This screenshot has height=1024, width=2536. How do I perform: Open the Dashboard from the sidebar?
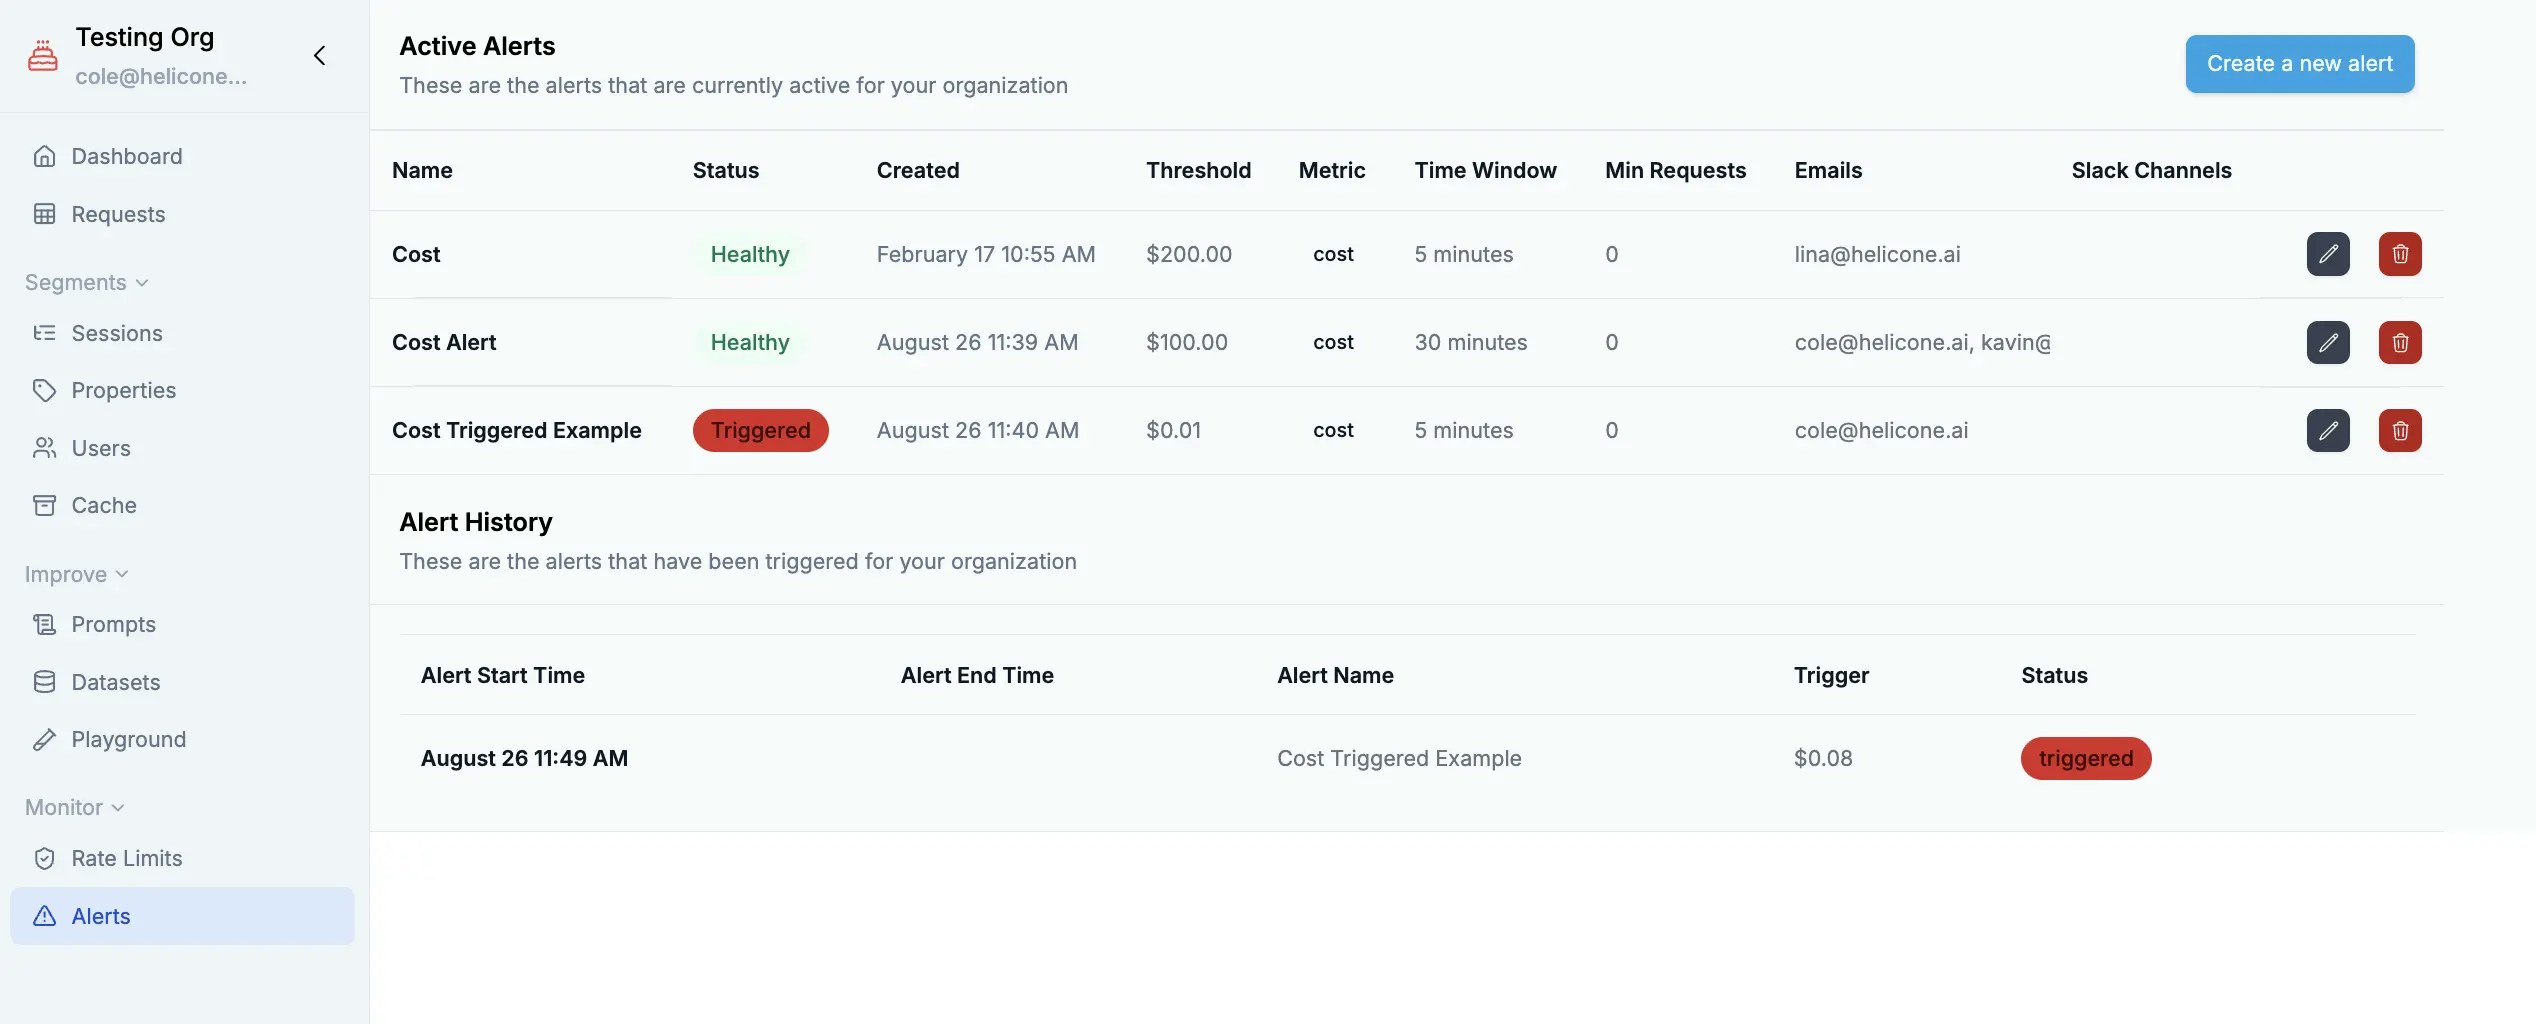click(126, 156)
